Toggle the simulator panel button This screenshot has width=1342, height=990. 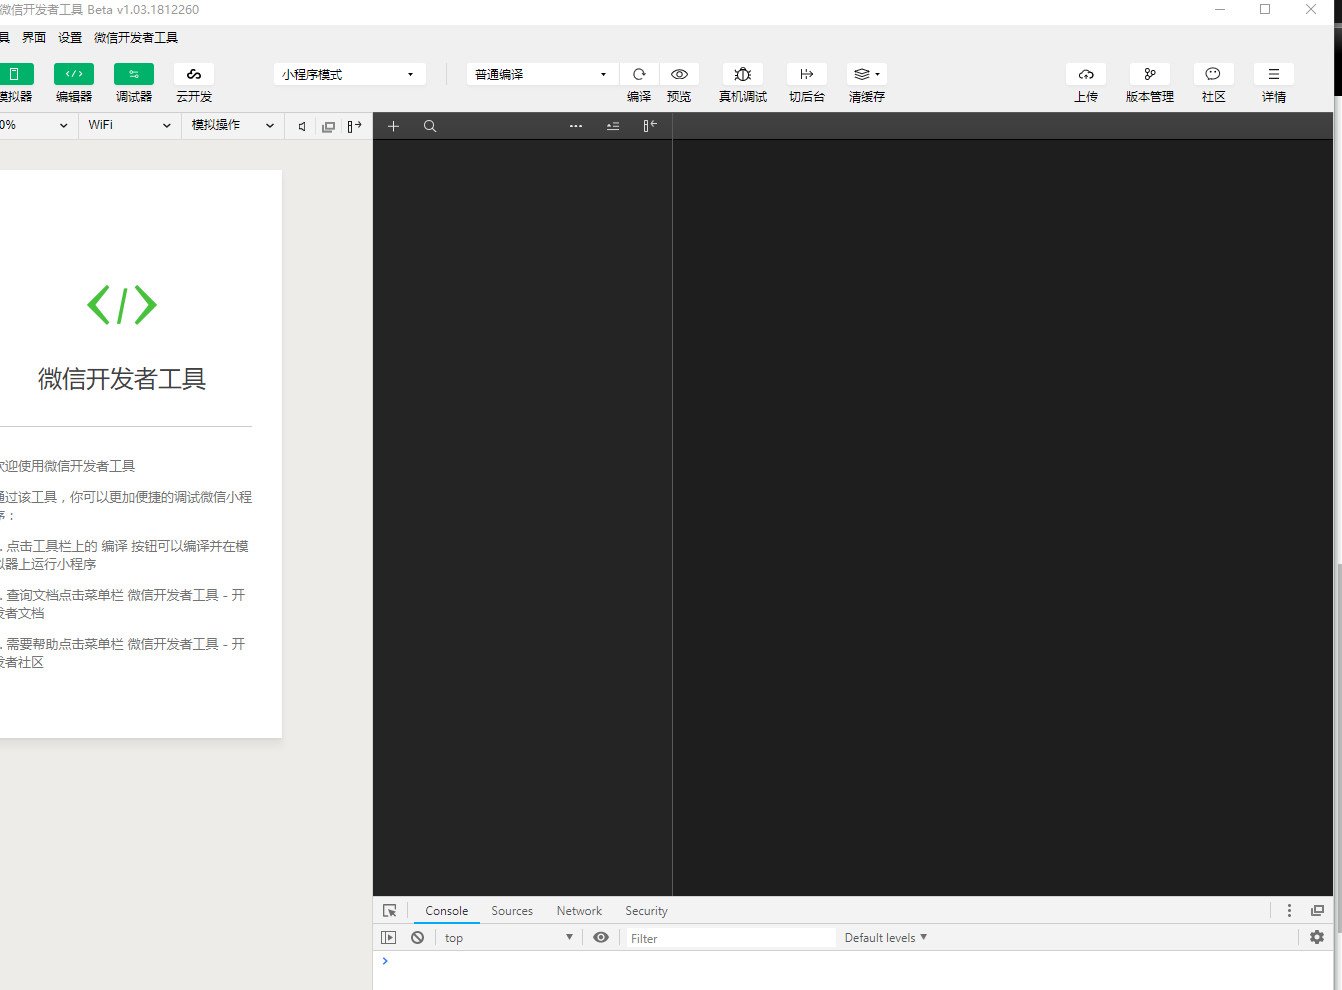pos(15,74)
